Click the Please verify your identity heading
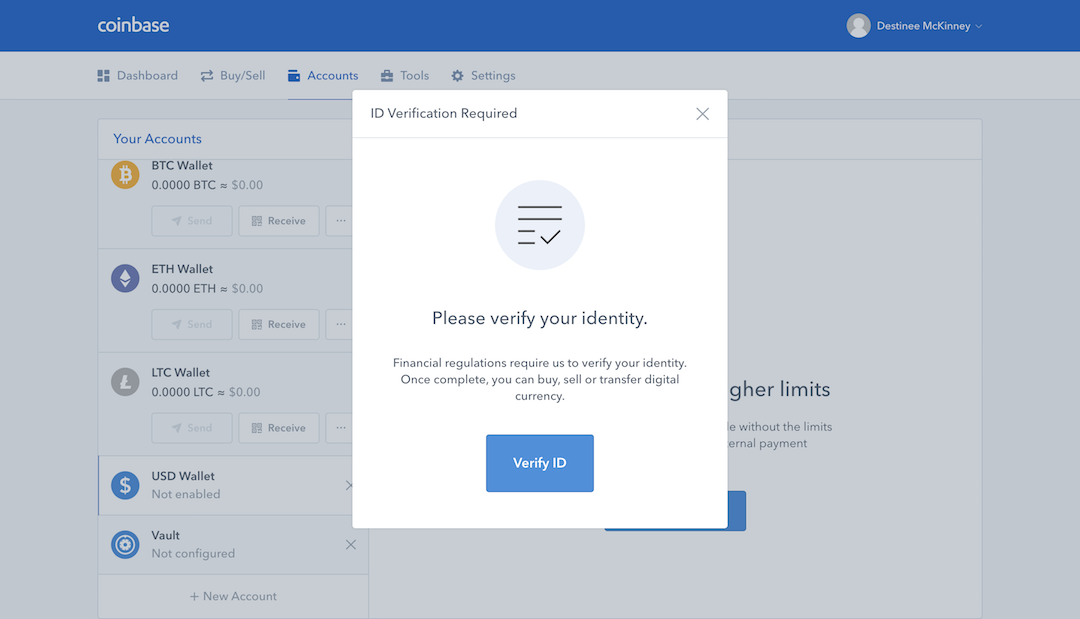Screen dimensions: 1080x619 coord(539,318)
